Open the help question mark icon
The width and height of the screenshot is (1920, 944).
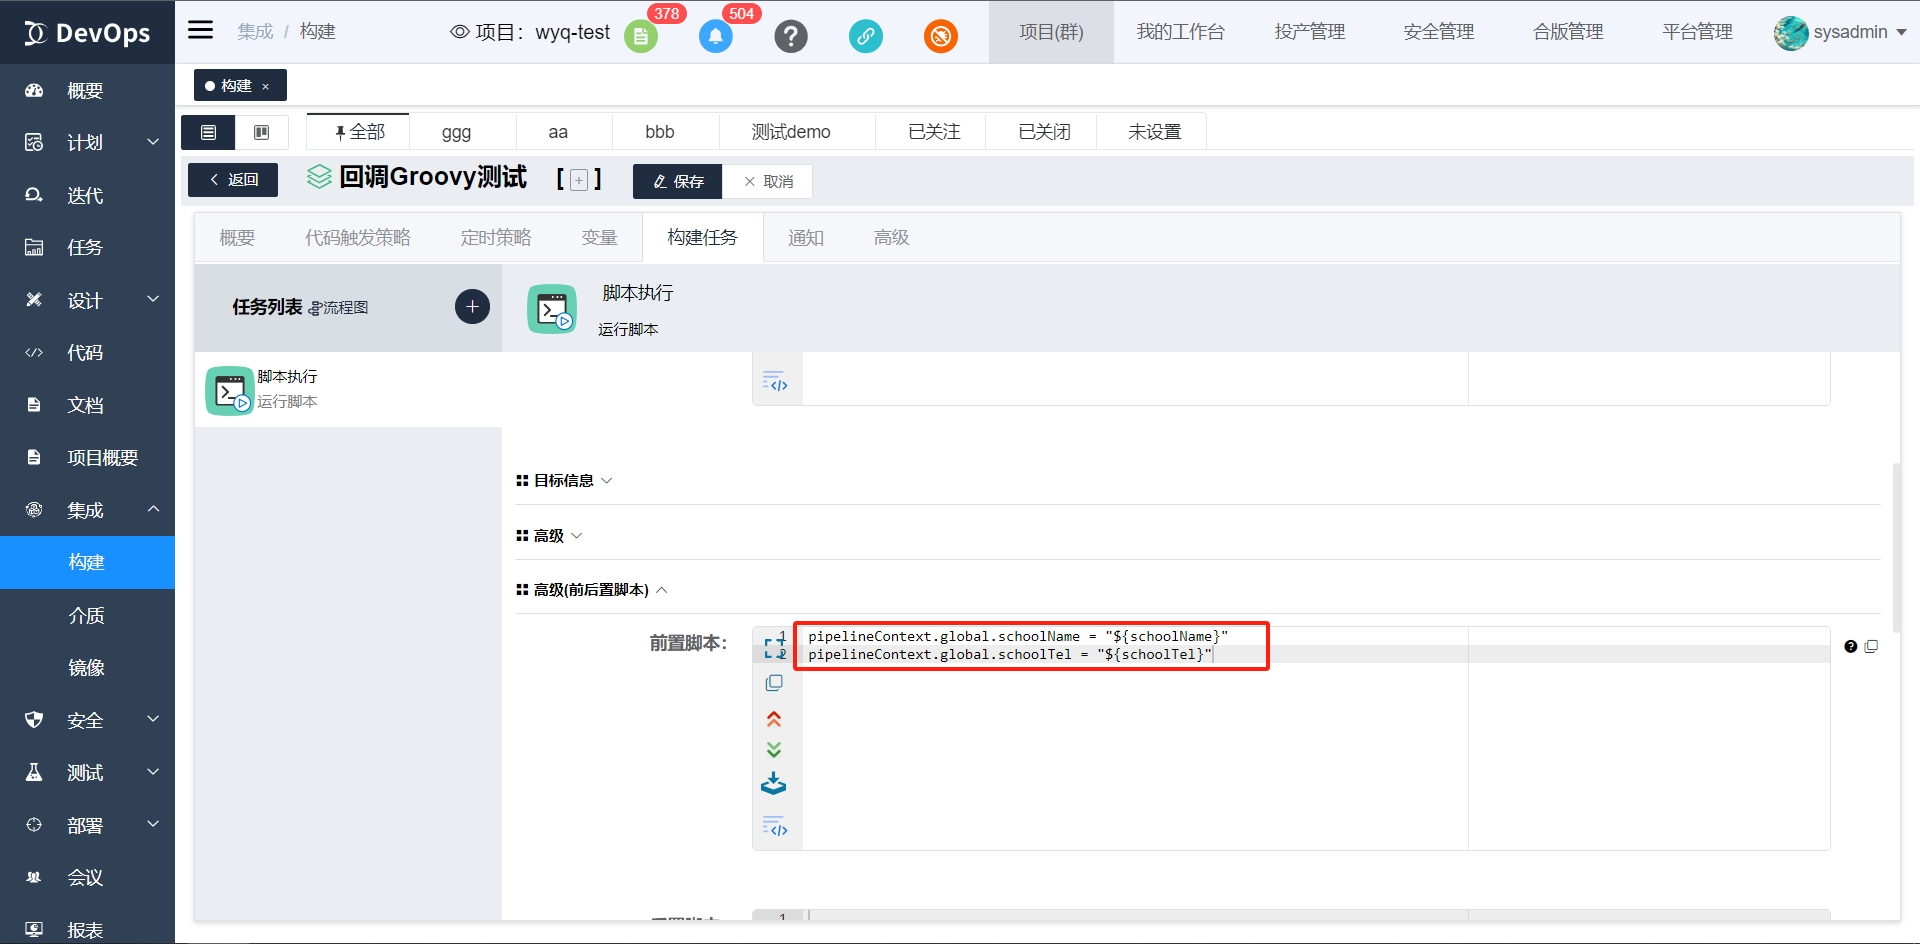point(790,37)
